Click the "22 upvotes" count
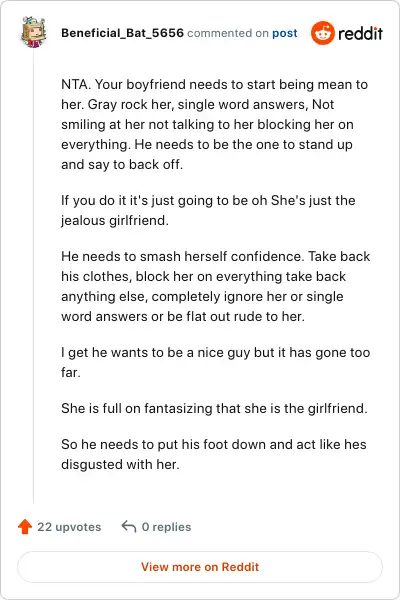 click(69, 527)
